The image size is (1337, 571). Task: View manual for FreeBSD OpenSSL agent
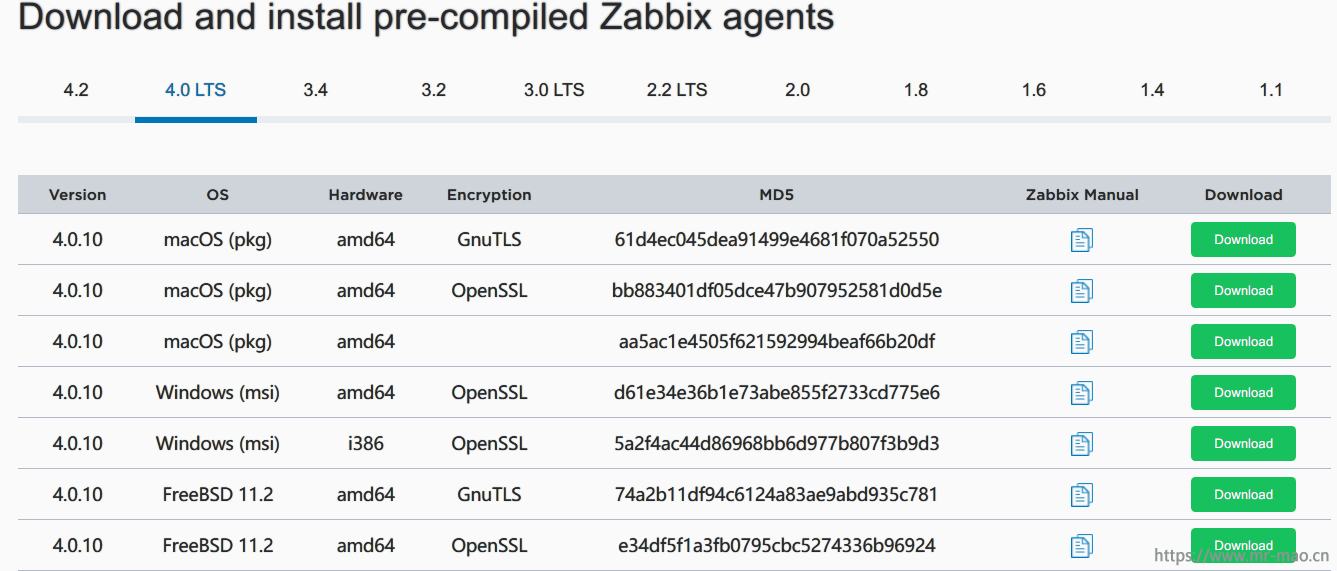click(1081, 546)
